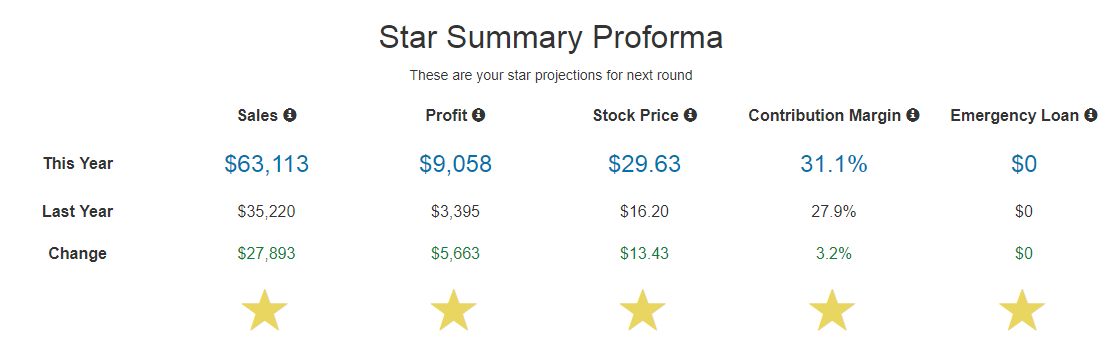The image size is (1112, 363).
Task: Select the Stock Price gold star
Action: 643,310
